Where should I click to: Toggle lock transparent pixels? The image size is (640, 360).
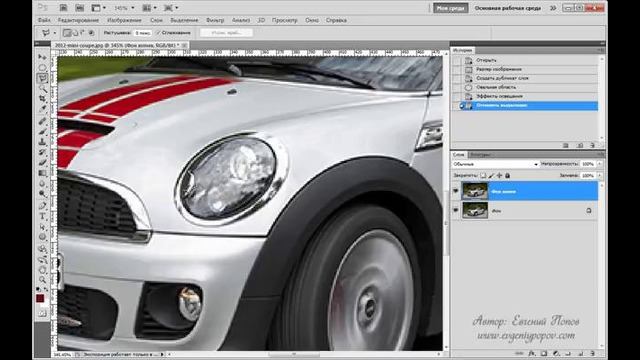coord(483,176)
